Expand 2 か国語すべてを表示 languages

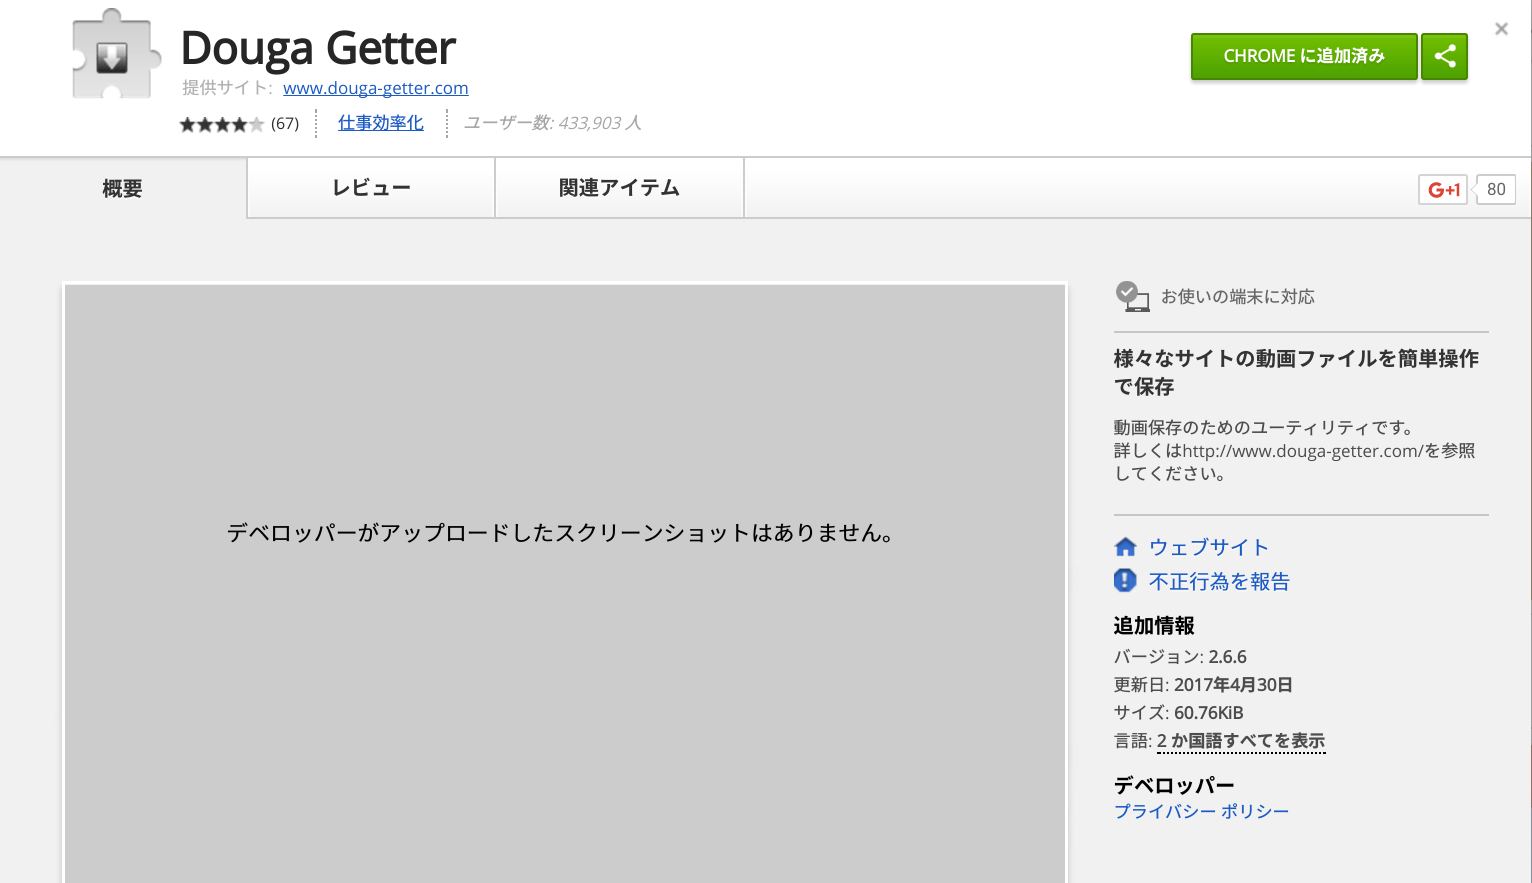point(1241,741)
